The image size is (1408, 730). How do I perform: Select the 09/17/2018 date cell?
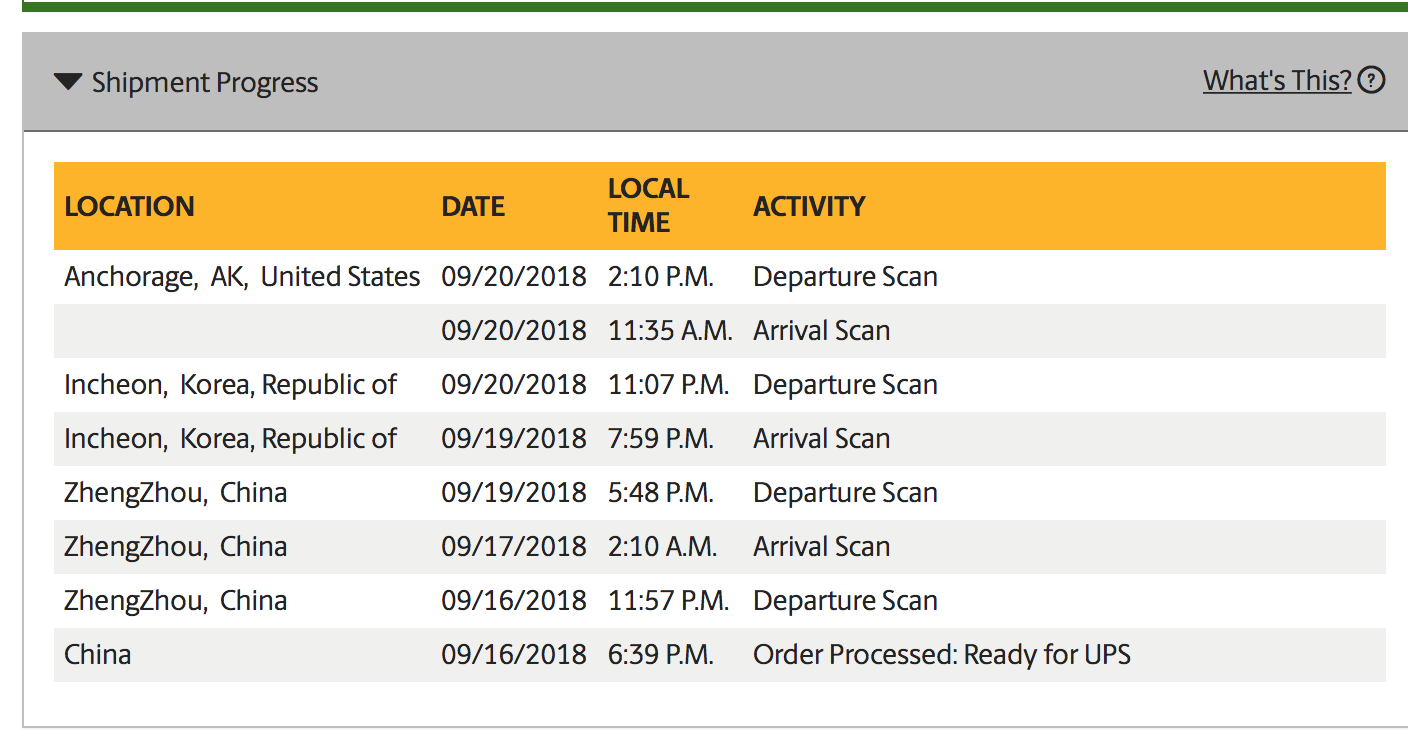pyautogui.click(x=513, y=546)
